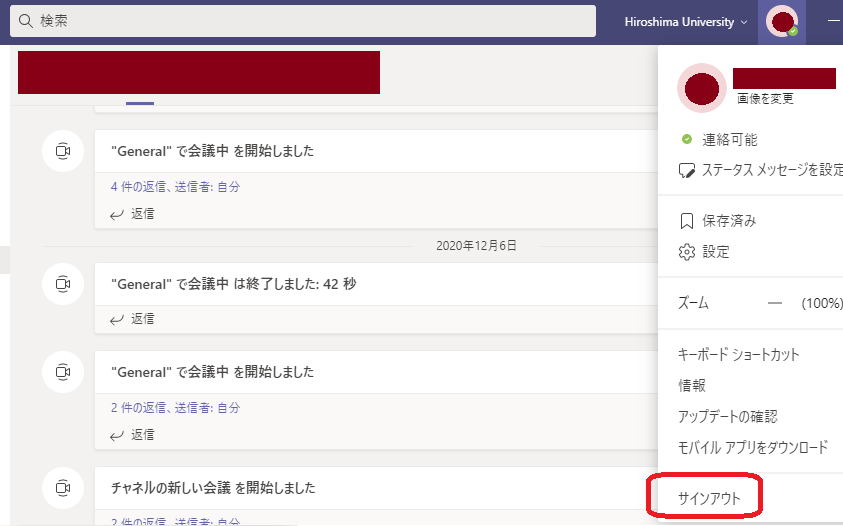Screen dimensions: 843x526
Task: Expand 4 件の返信 replies thread
Action: (175, 186)
